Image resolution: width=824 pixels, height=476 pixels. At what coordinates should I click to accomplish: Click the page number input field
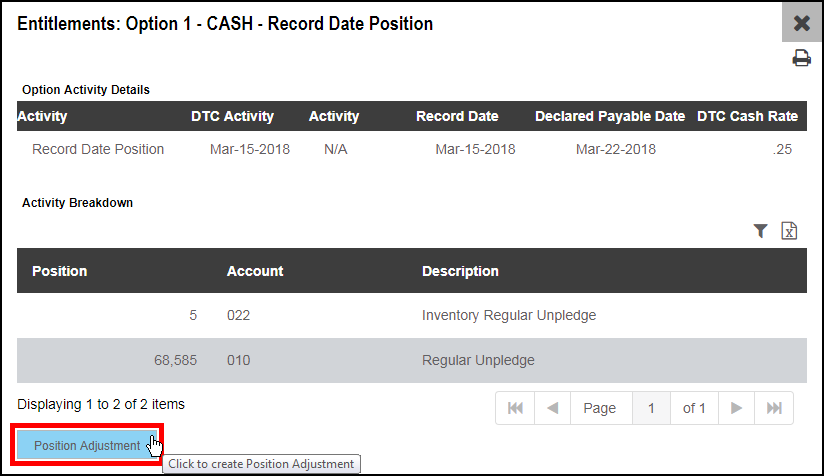651,408
